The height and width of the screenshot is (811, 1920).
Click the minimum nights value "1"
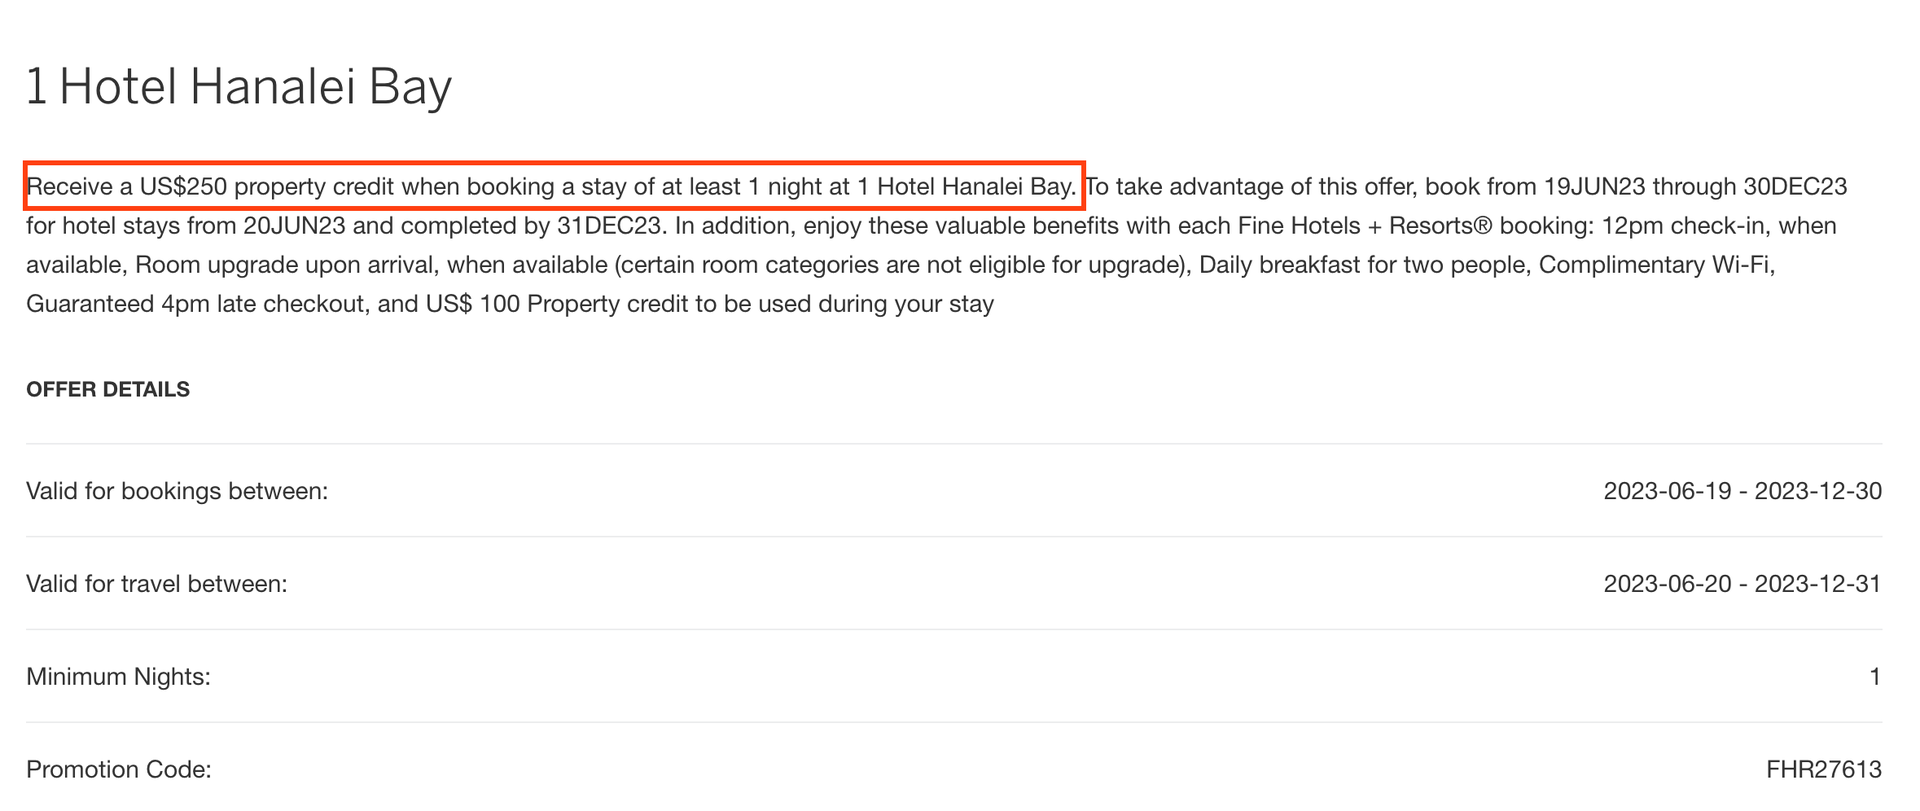coord(1875,677)
